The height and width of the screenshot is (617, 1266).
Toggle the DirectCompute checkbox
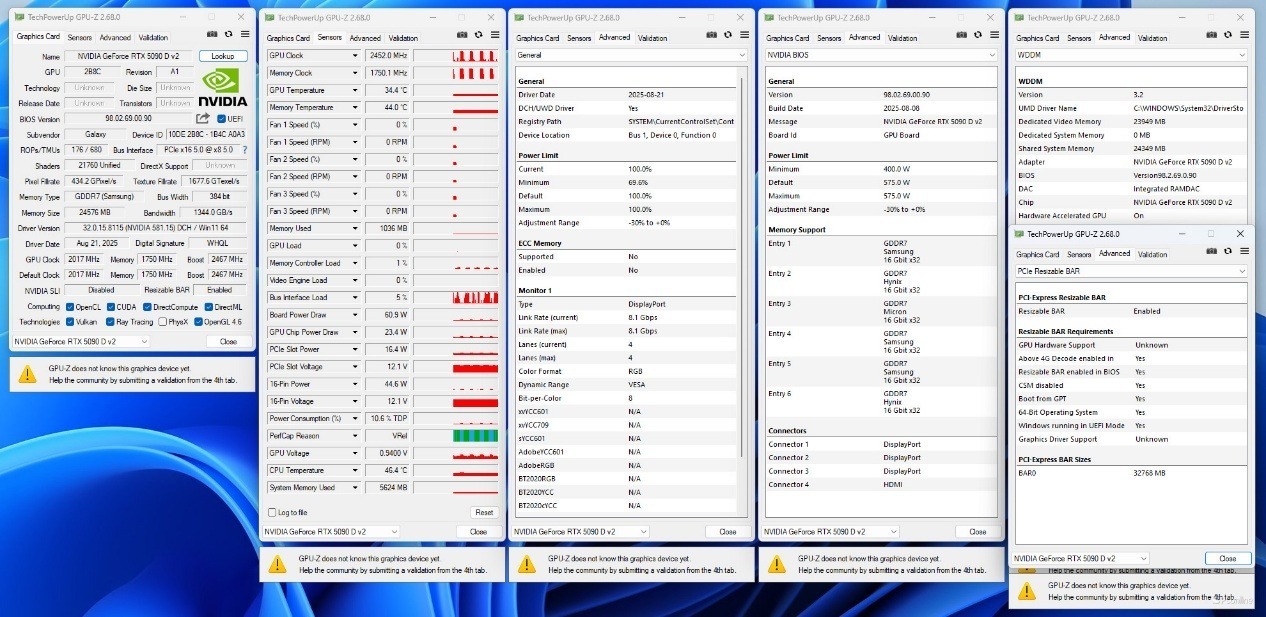coord(147,307)
